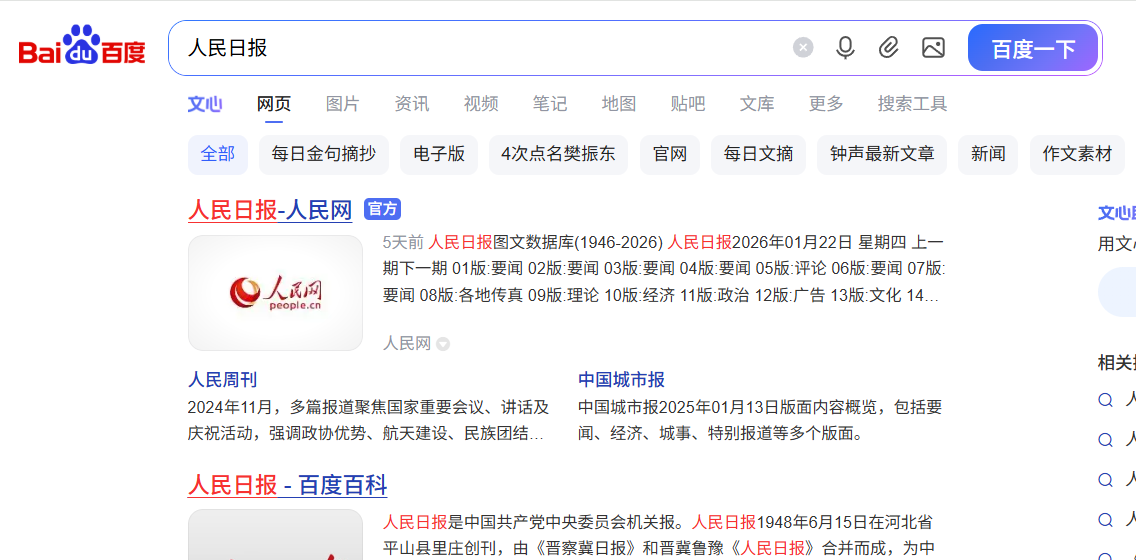Open the 人民日报 - 百度百科 link
The height and width of the screenshot is (560, 1136).
pyautogui.click(x=287, y=486)
